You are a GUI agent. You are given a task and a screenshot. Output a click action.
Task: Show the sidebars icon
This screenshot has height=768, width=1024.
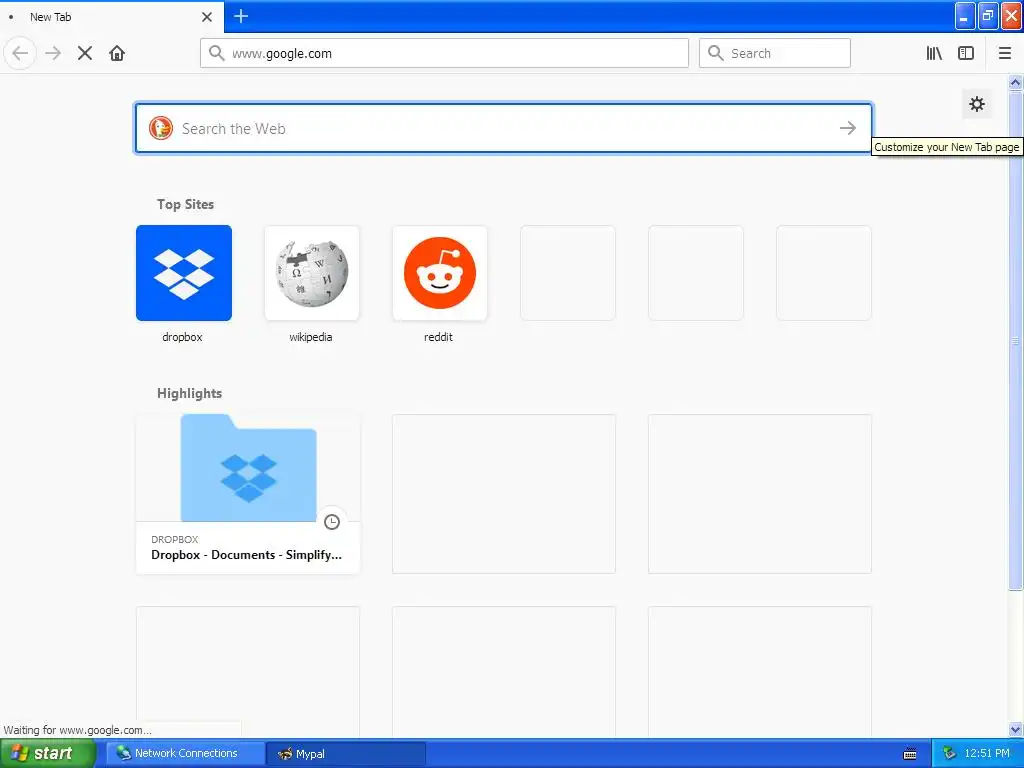click(x=966, y=53)
